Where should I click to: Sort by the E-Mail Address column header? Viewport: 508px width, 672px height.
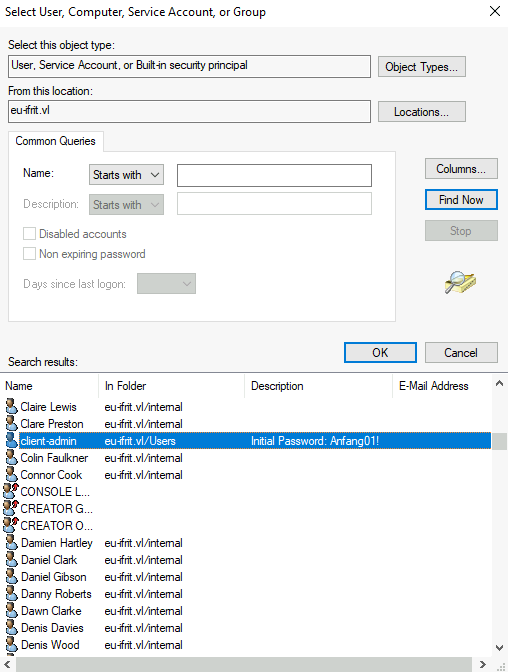click(442, 386)
